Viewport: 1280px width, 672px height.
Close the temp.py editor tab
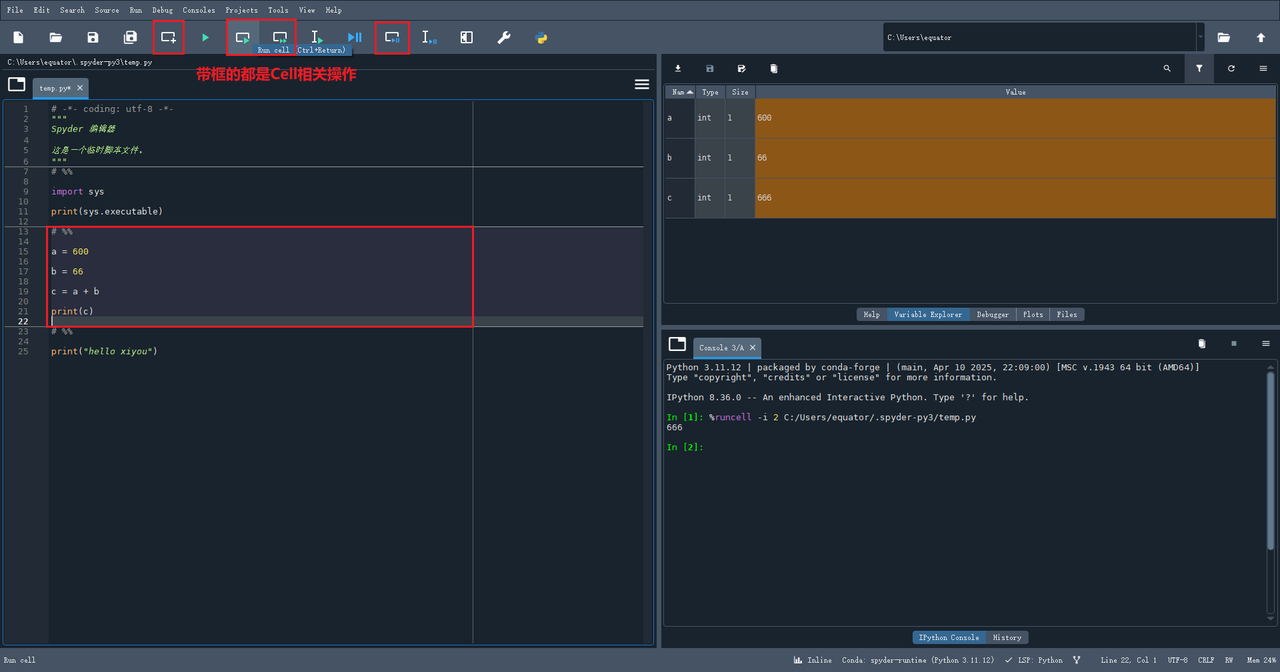coord(81,88)
